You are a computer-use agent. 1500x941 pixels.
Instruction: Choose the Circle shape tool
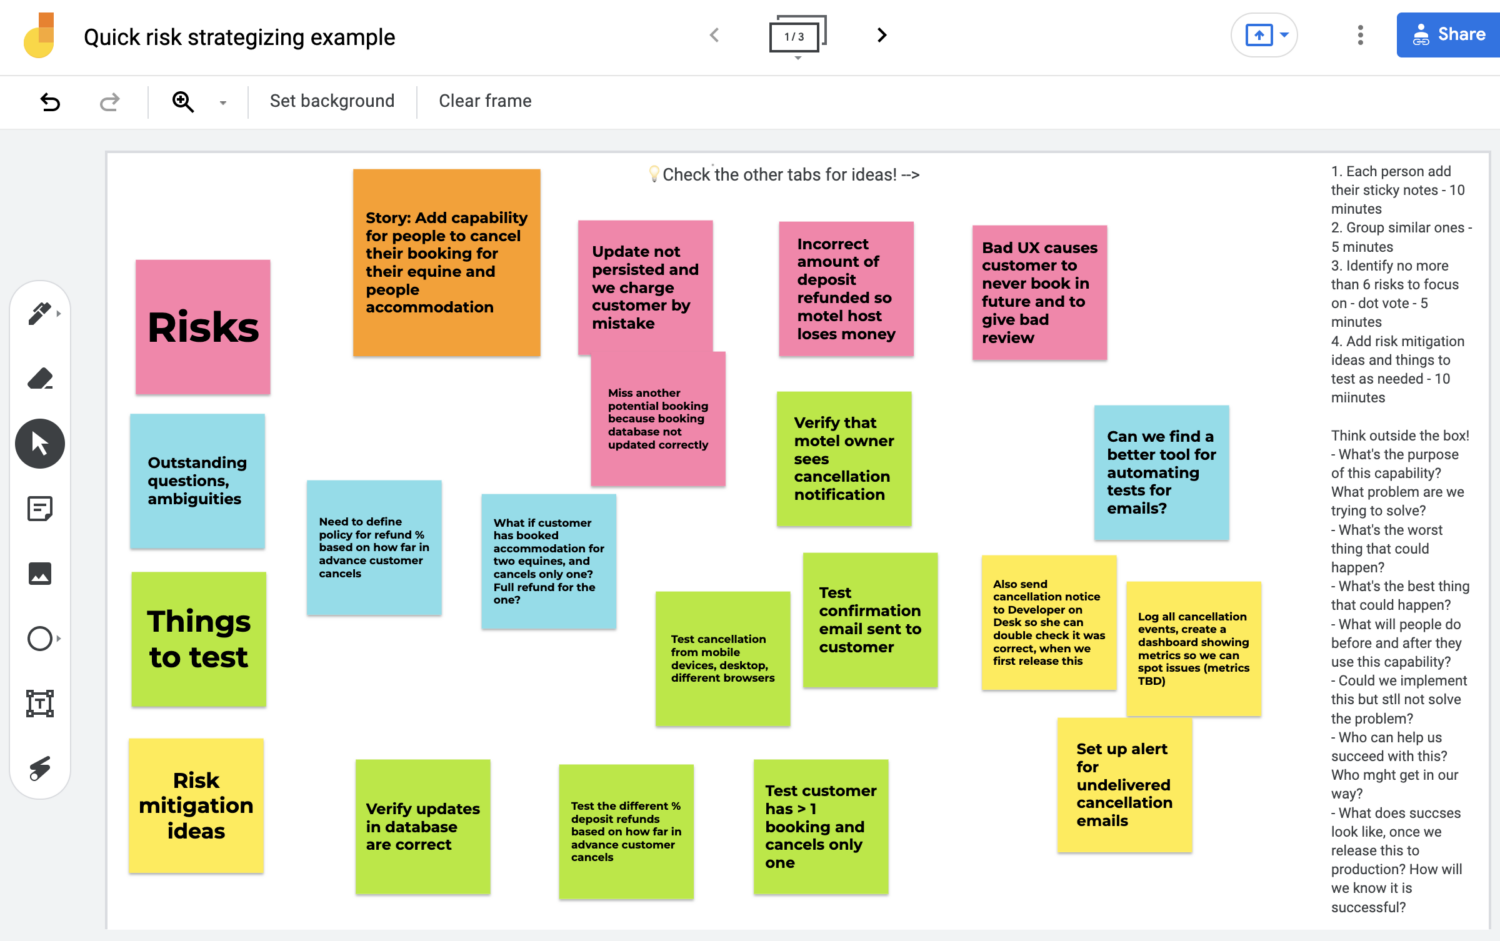coord(40,639)
